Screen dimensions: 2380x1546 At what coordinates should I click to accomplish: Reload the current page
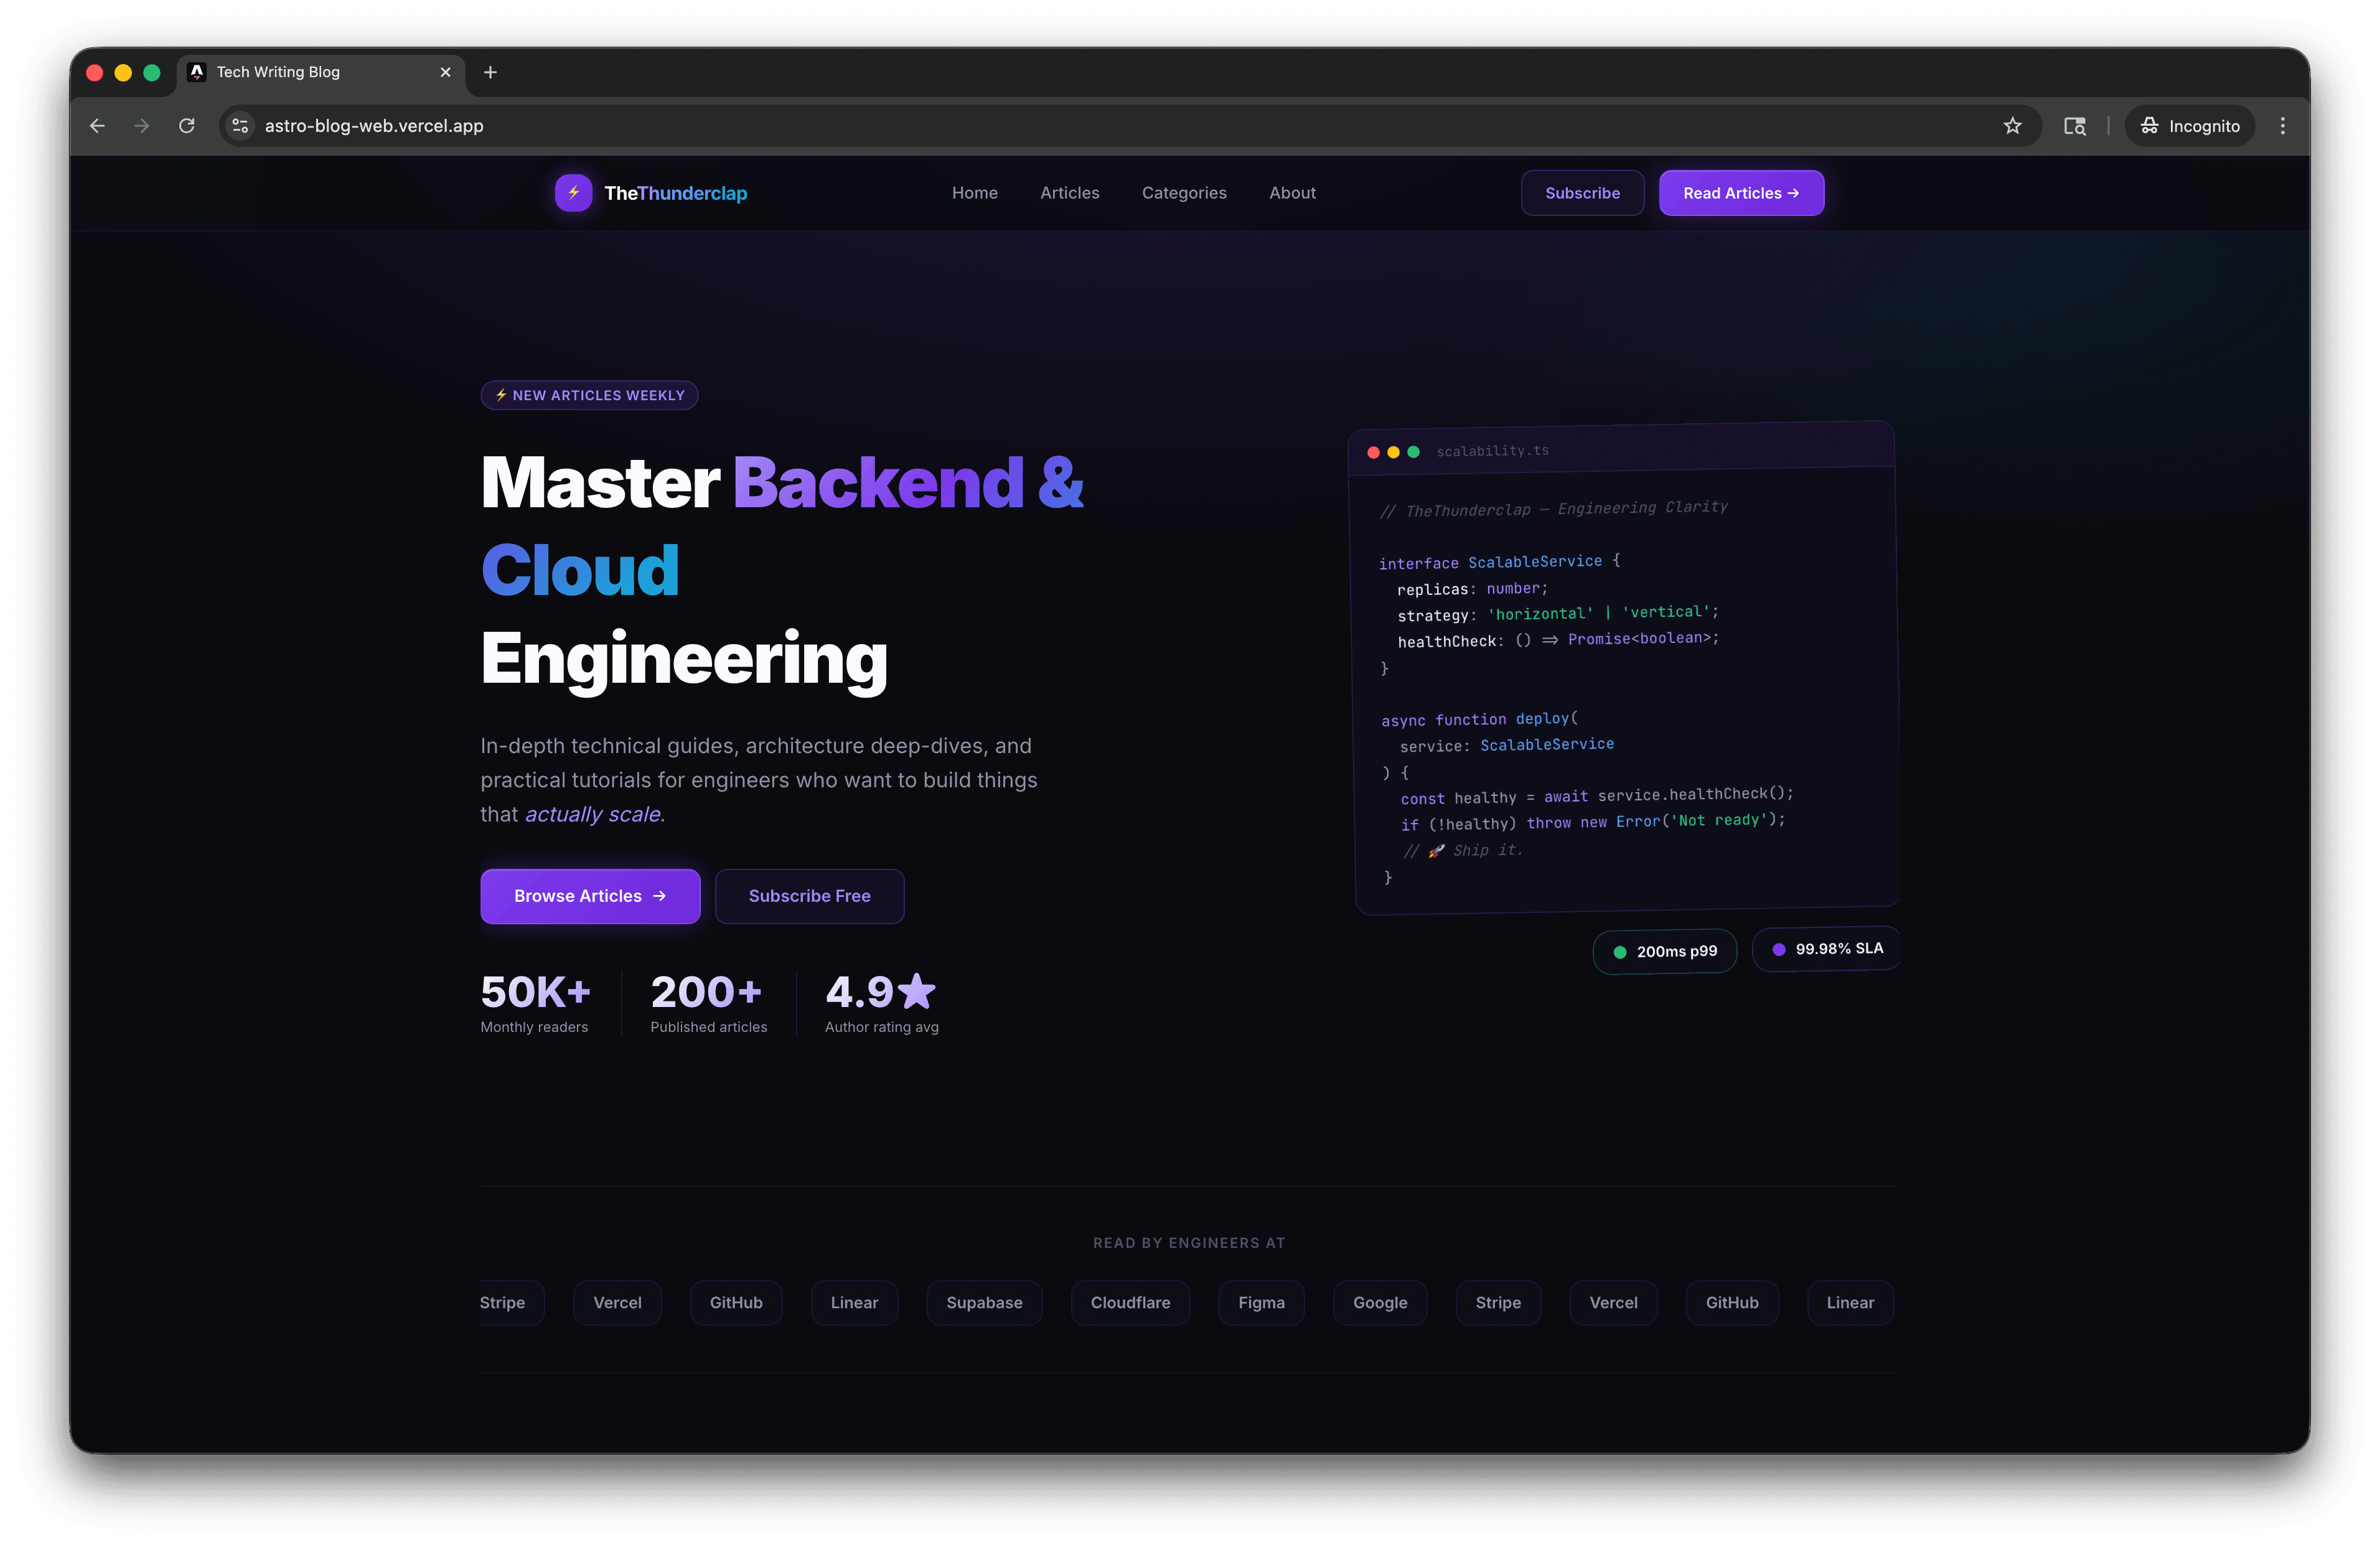187,125
